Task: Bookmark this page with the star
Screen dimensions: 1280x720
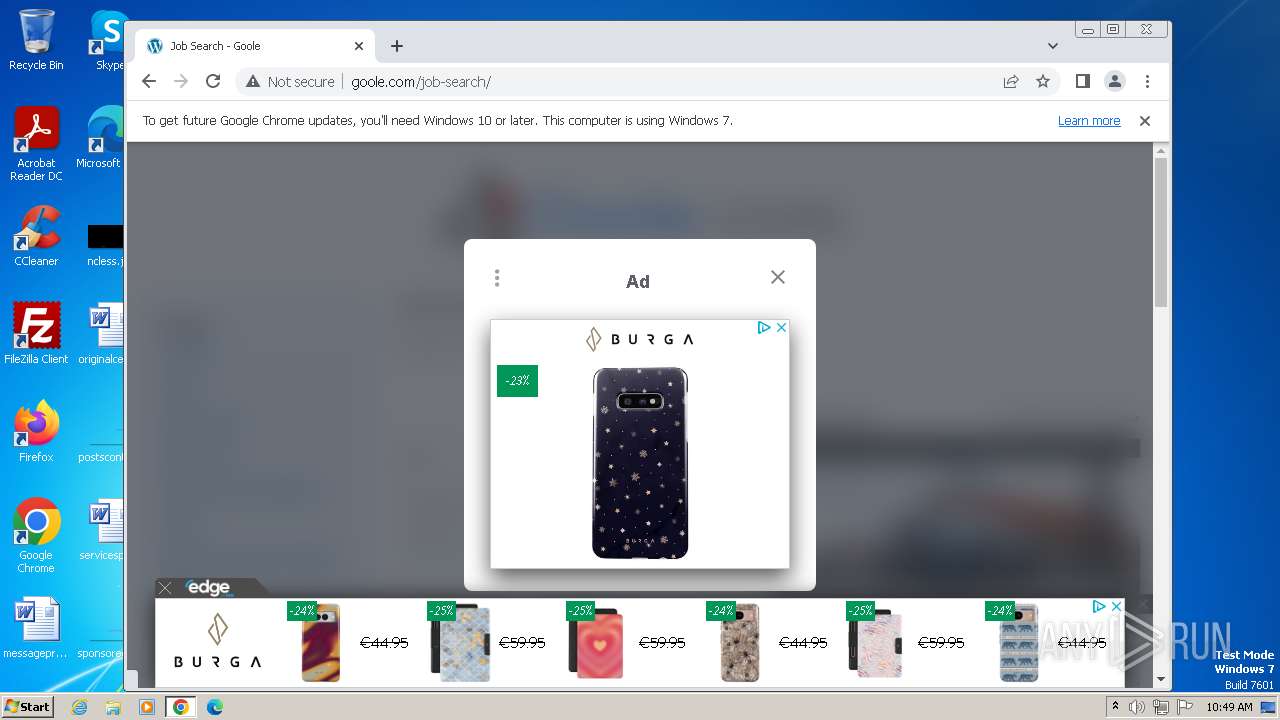Action: click(1043, 82)
